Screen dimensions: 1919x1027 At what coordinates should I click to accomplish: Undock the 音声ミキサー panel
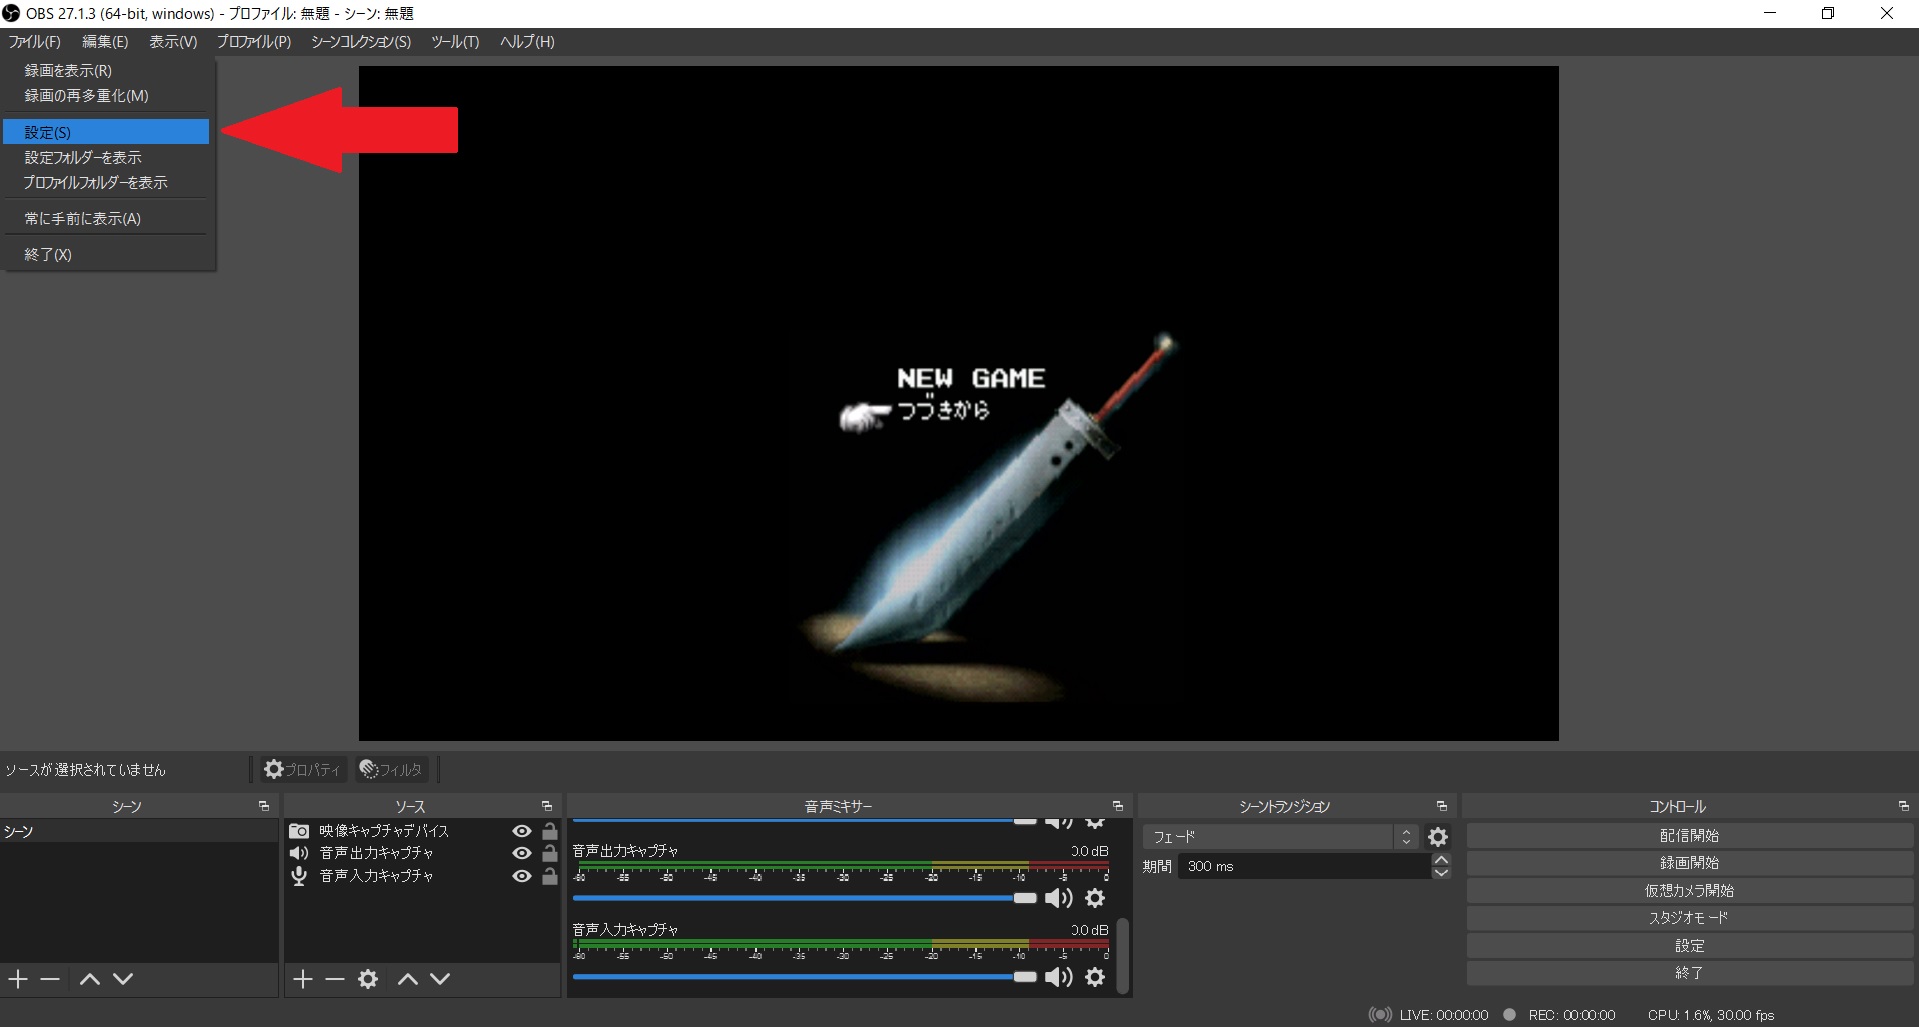click(x=1118, y=806)
